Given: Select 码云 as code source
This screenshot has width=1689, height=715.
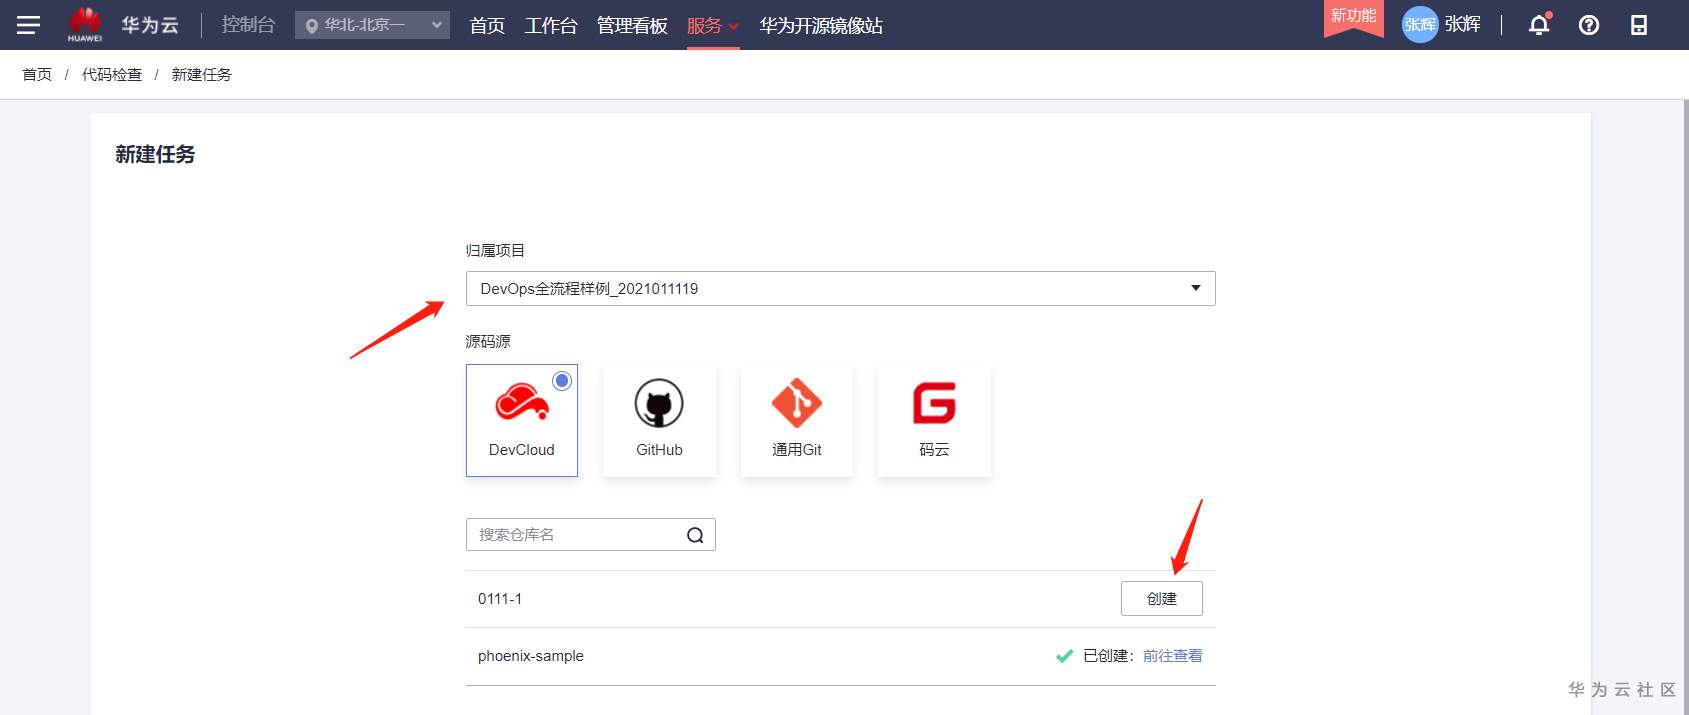Looking at the screenshot, I should point(934,420).
